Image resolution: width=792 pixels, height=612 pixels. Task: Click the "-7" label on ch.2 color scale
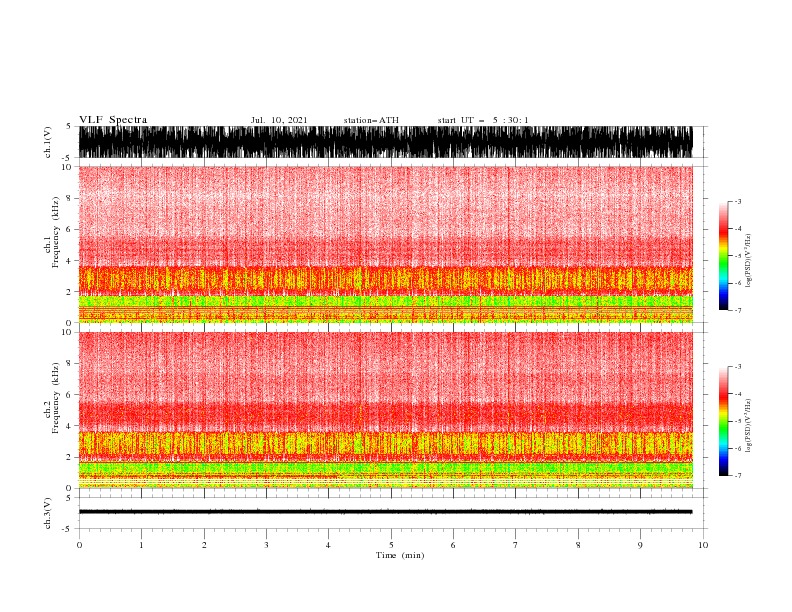(737, 476)
